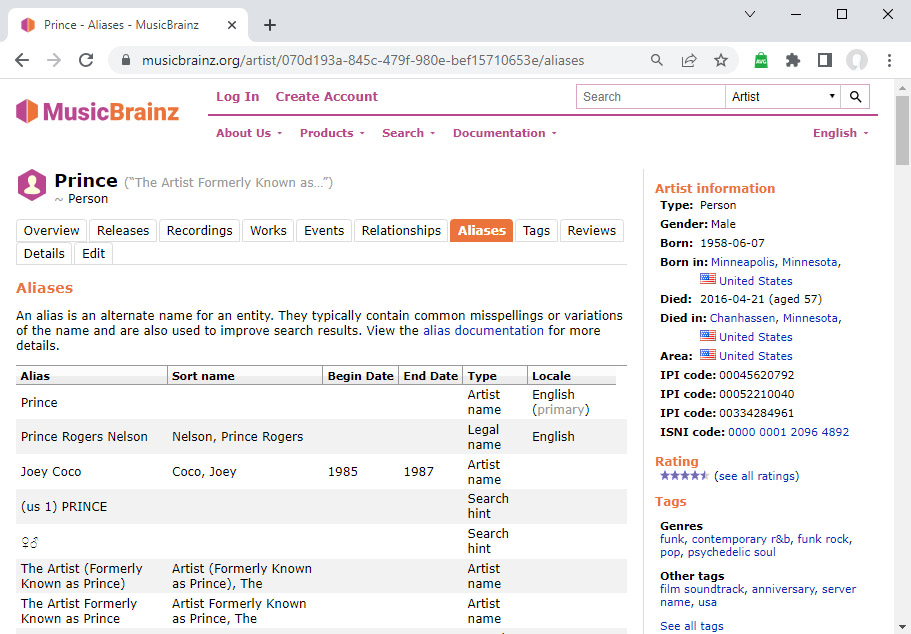911x634 pixels.
Task: Click the flag beside Born in United States
Action: [708, 279]
